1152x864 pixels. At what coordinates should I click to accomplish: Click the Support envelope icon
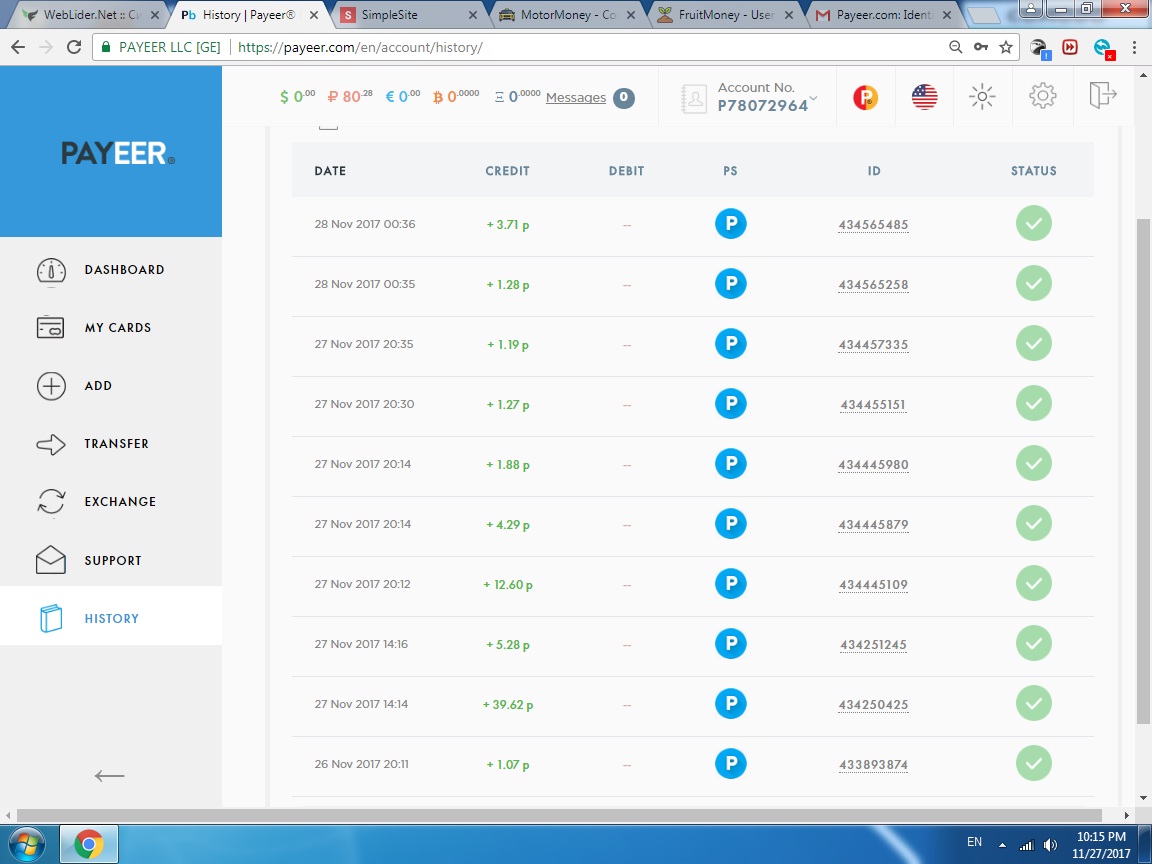(51, 560)
